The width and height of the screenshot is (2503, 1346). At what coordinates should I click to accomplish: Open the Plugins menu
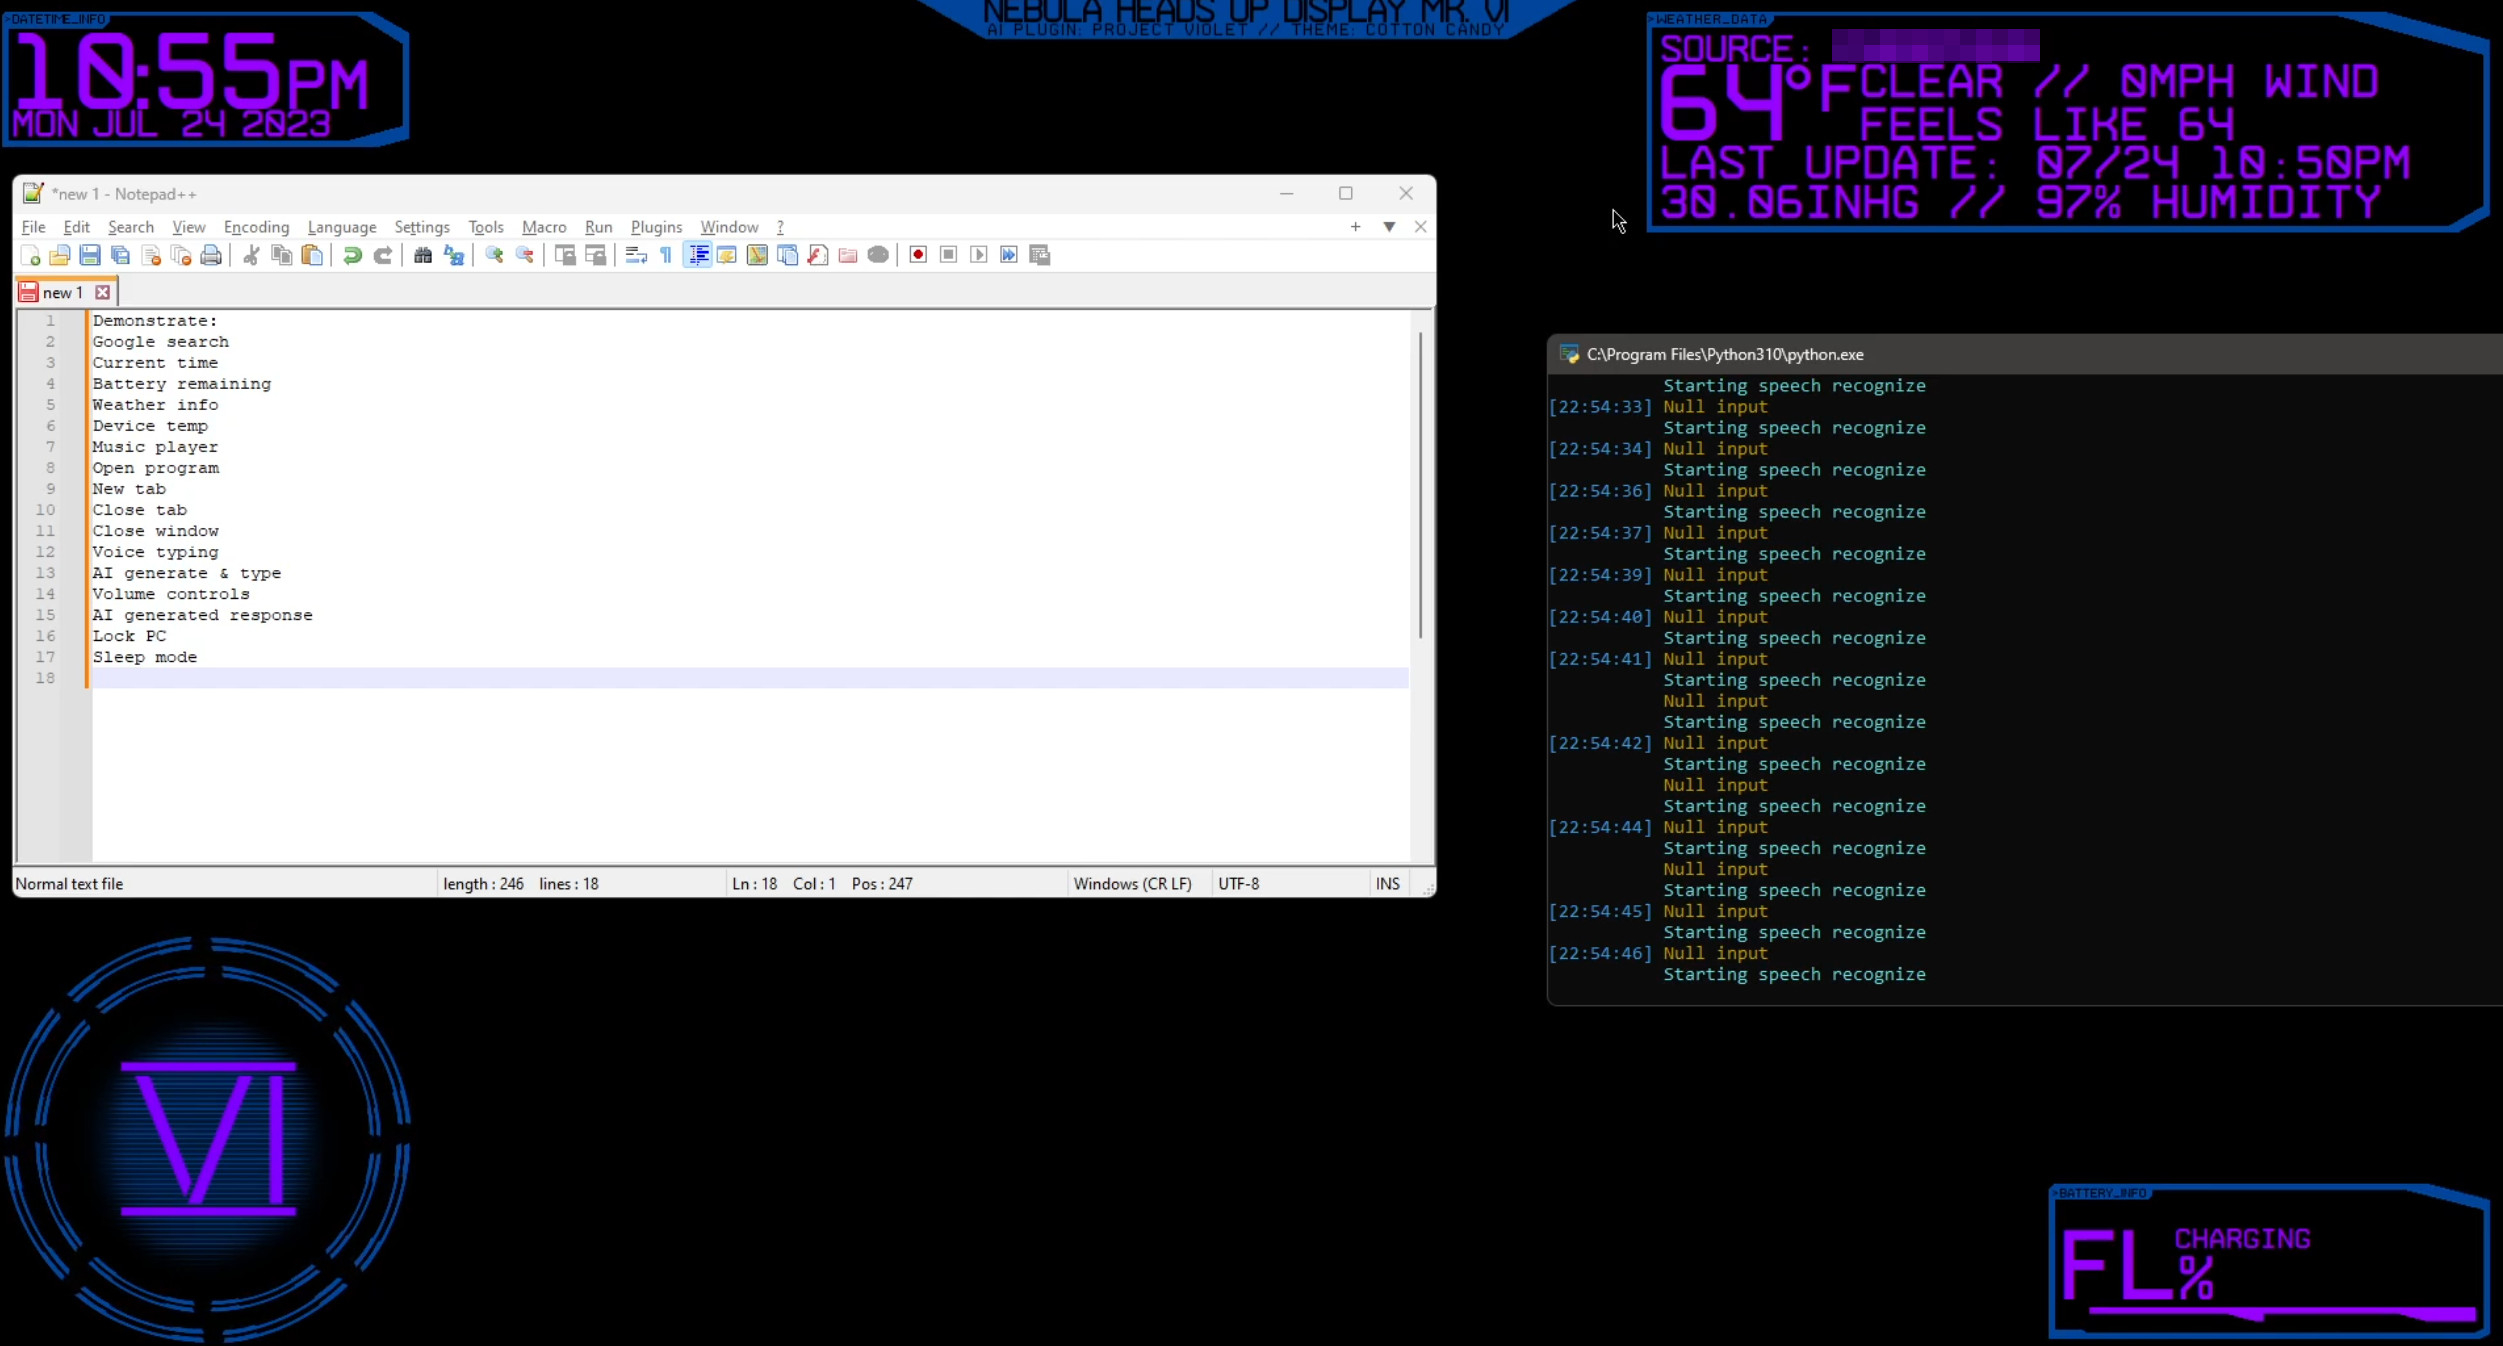point(656,227)
